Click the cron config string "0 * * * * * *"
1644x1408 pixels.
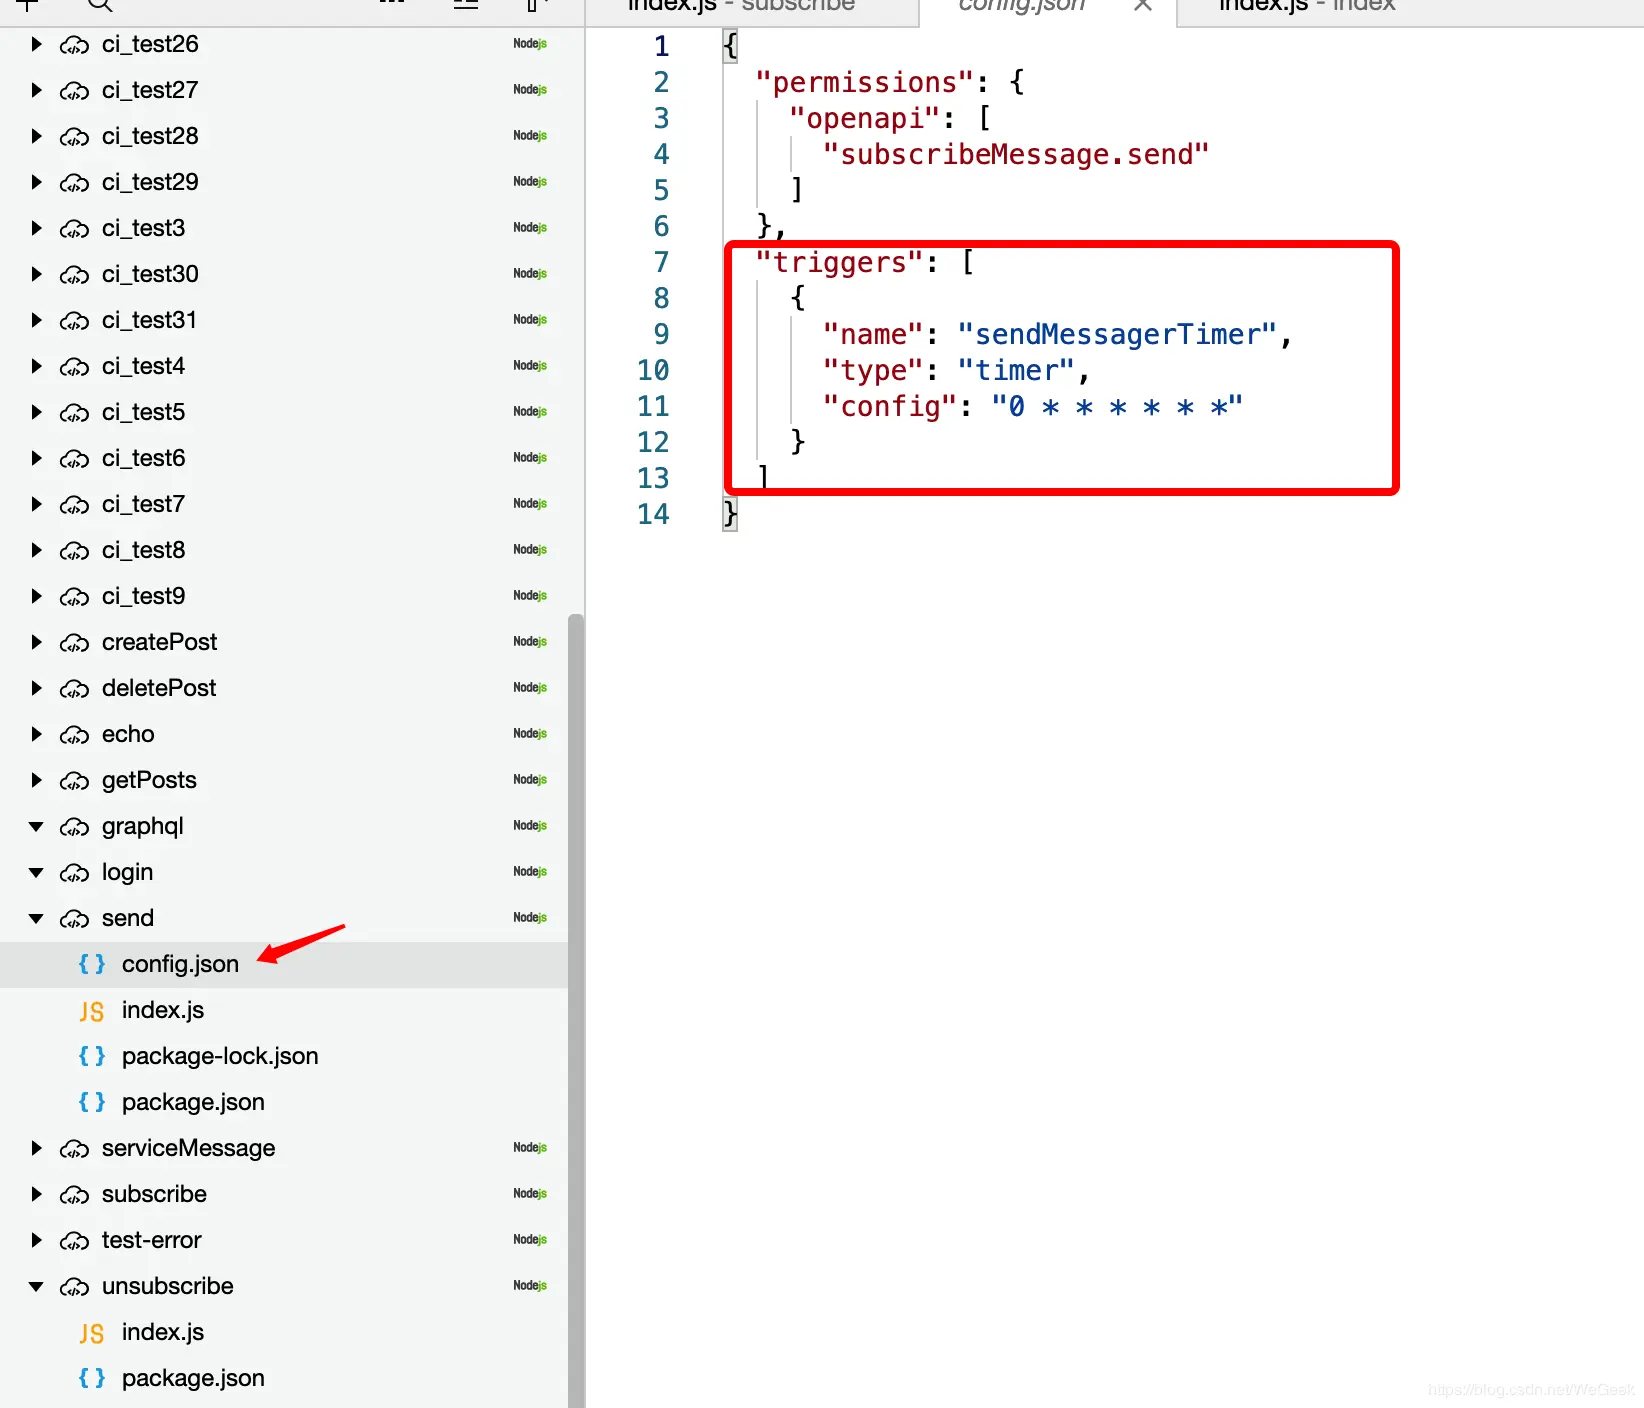pos(1117,407)
